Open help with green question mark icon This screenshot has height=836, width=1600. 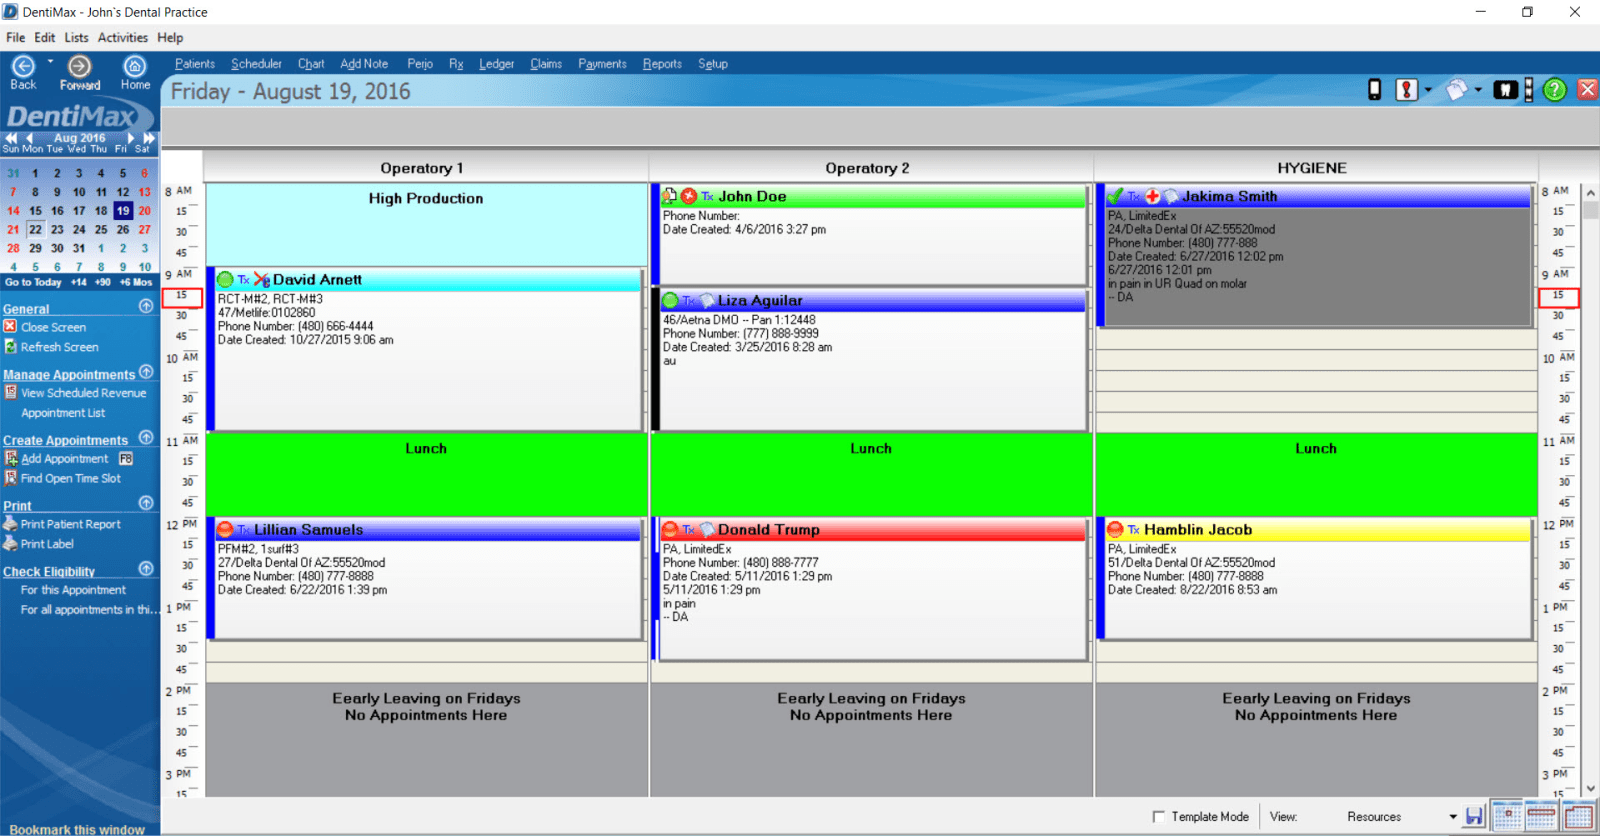1555,90
